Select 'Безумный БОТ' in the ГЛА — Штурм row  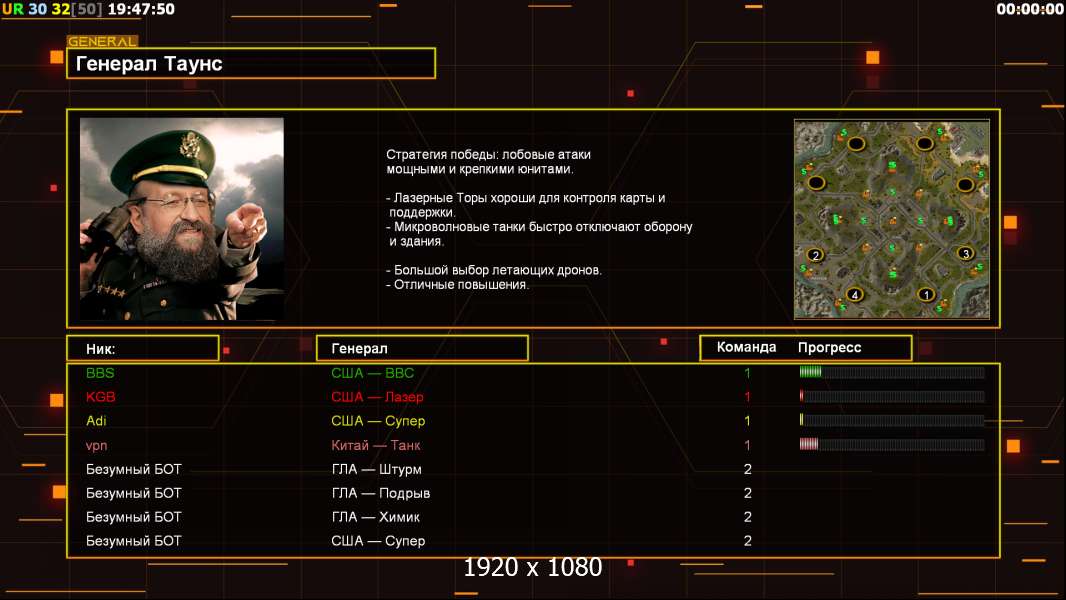(x=133, y=469)
